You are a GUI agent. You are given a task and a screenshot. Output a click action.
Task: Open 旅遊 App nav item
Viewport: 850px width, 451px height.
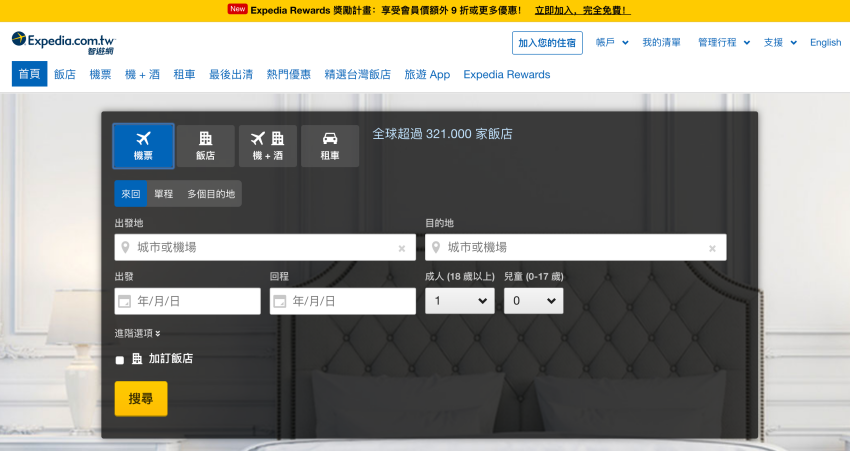(x=427, y=74)
